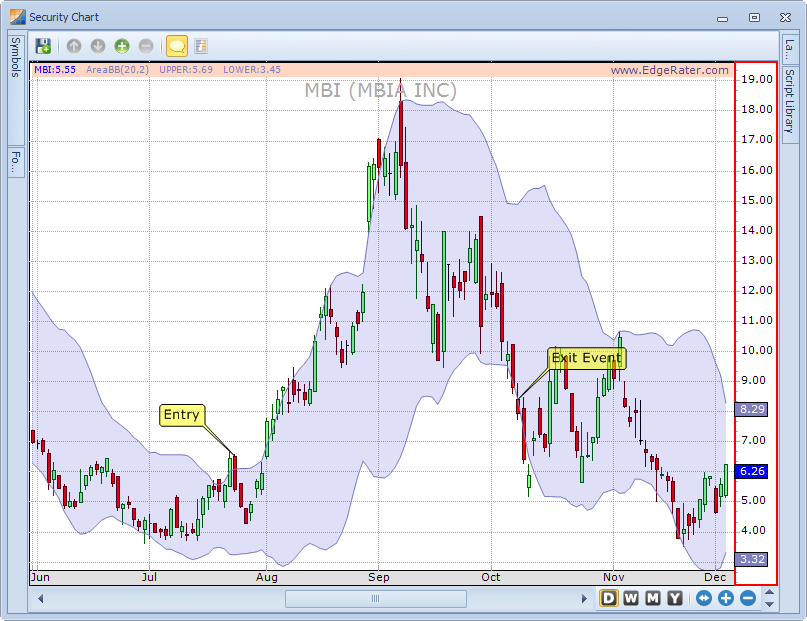Switch chart to Daily timeframe

point(608,598)
